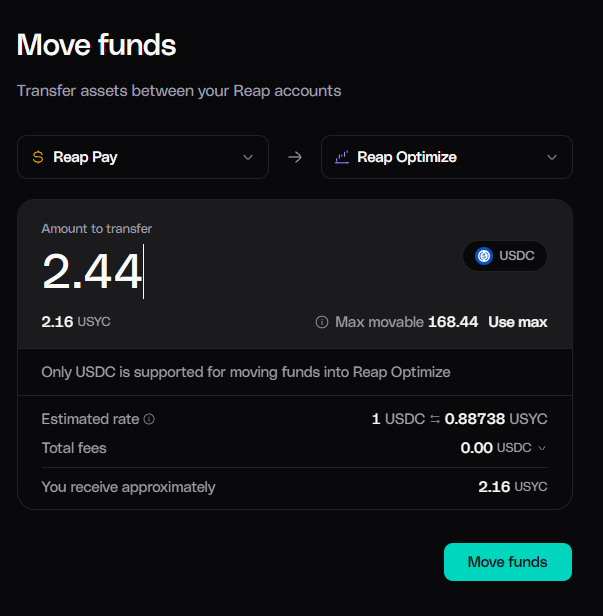The image size is (603, 616).
Task: Click the 0.00 USDC total fees value
Action: tap(496, 448)
